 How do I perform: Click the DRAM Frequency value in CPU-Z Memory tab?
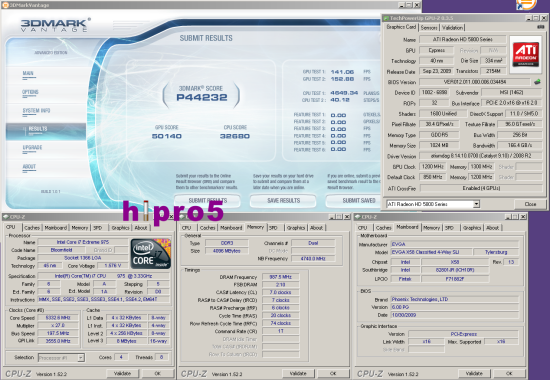tap(281, 277)
